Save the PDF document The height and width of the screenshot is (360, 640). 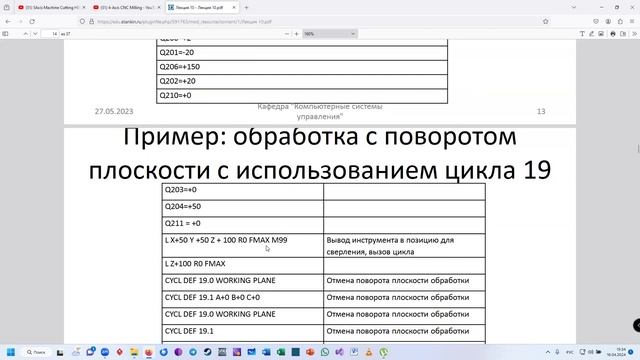(x=623, y=34)
